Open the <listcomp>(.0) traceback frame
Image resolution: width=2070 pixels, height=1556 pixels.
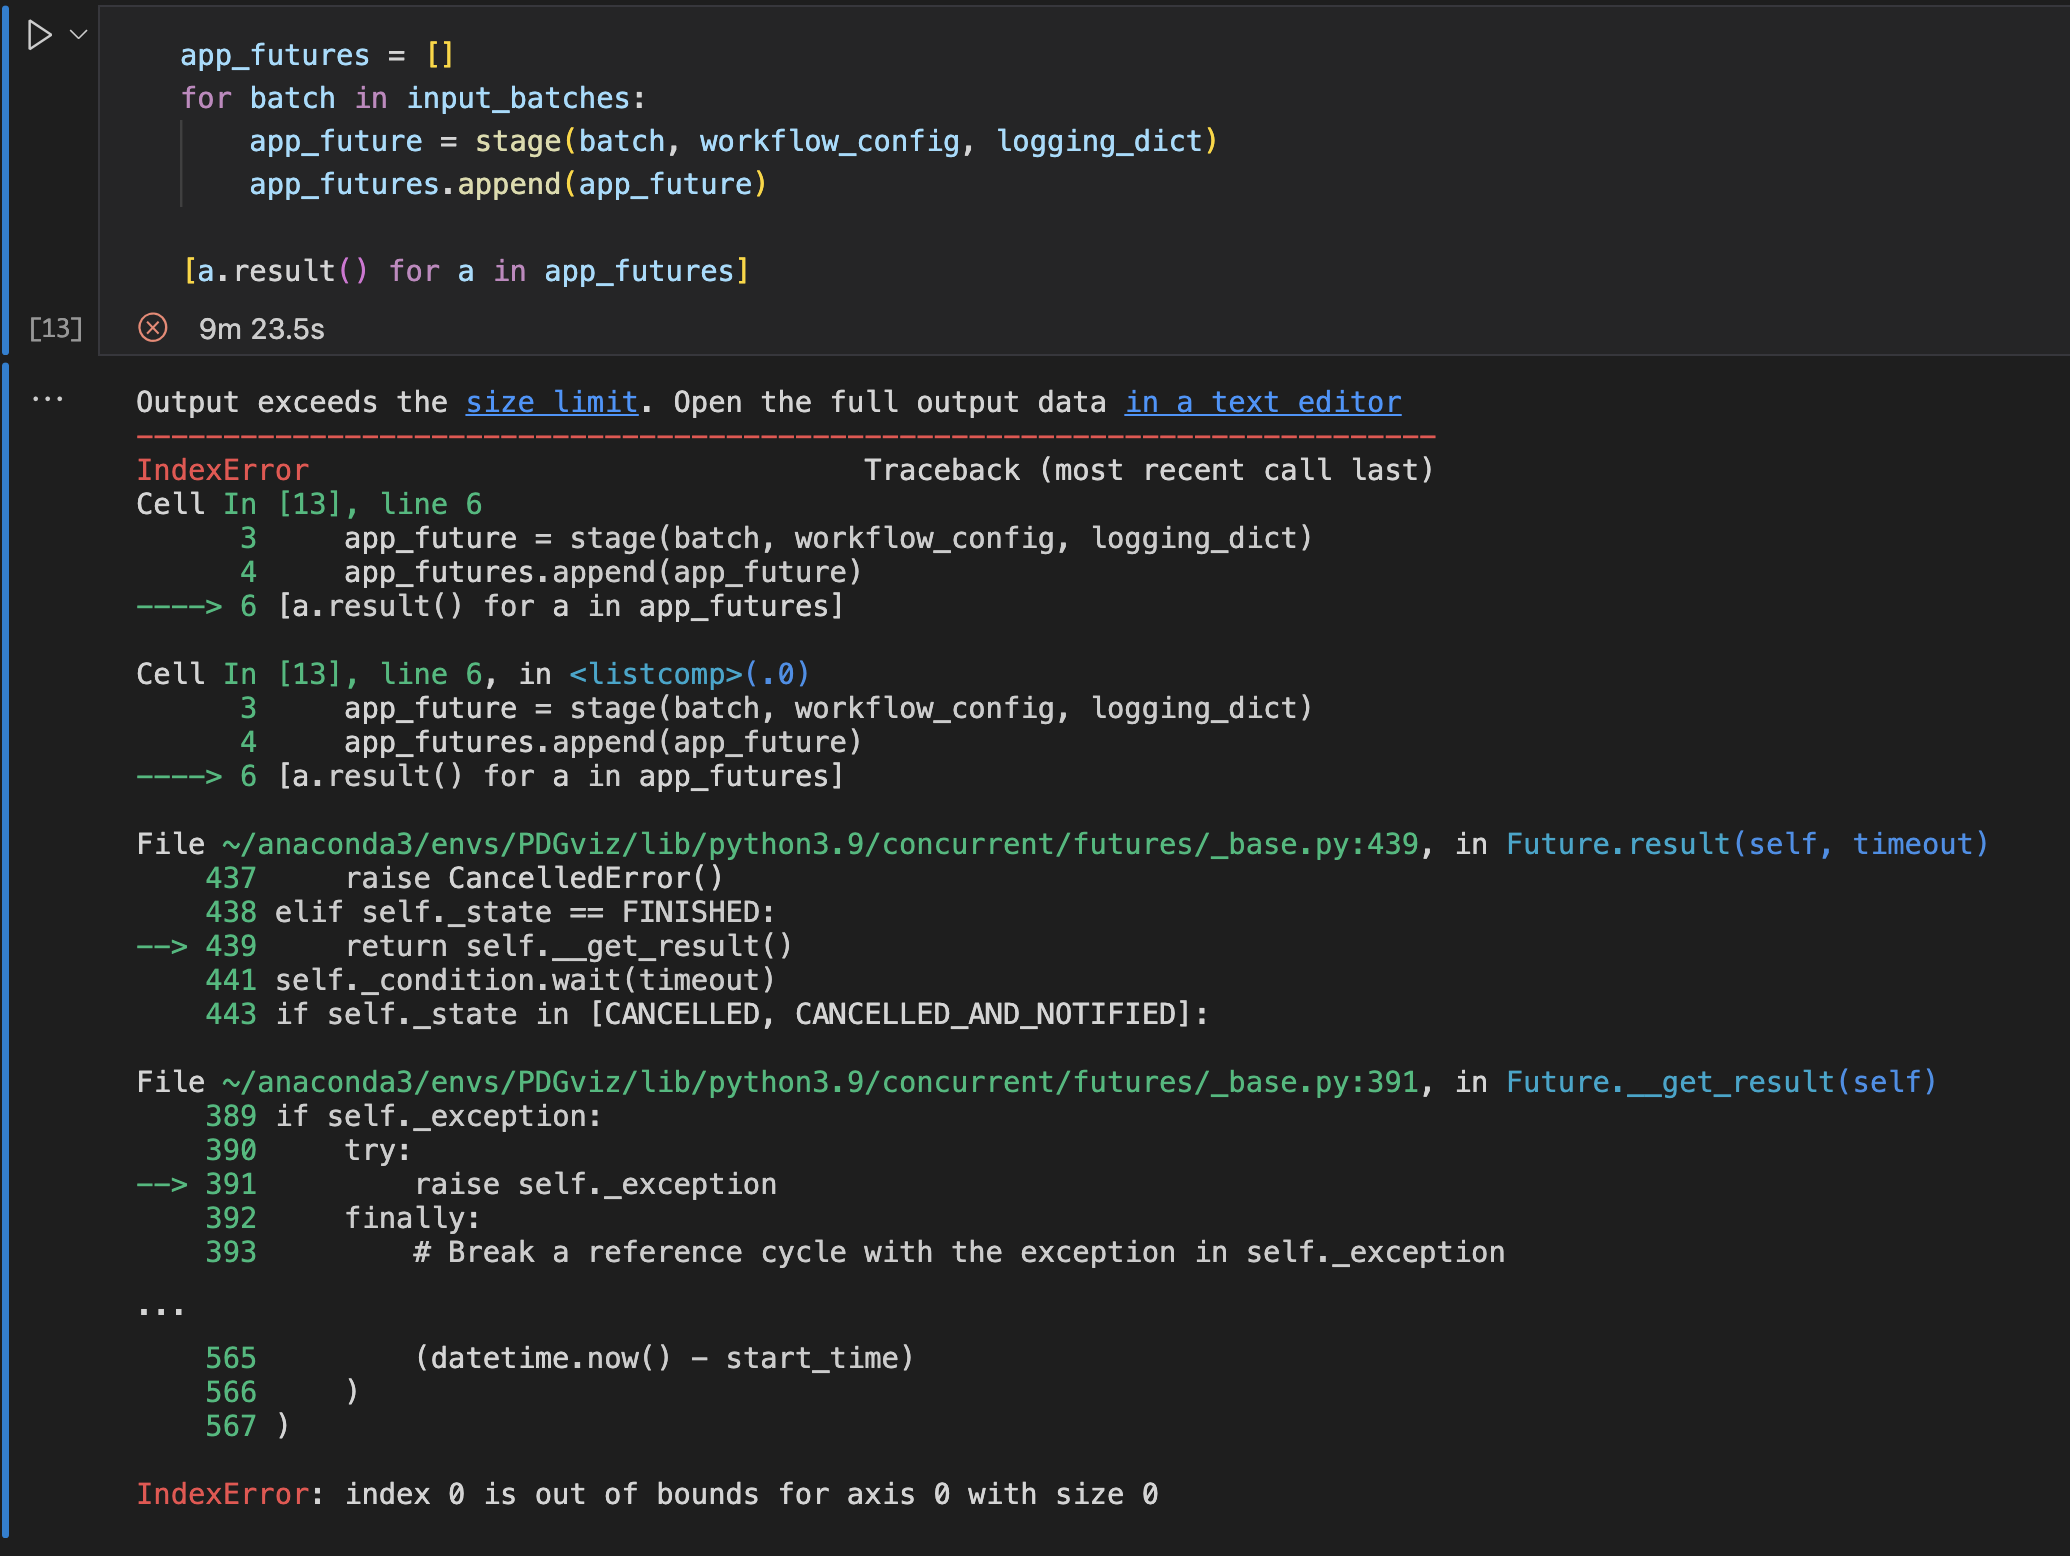coord(686,673)
